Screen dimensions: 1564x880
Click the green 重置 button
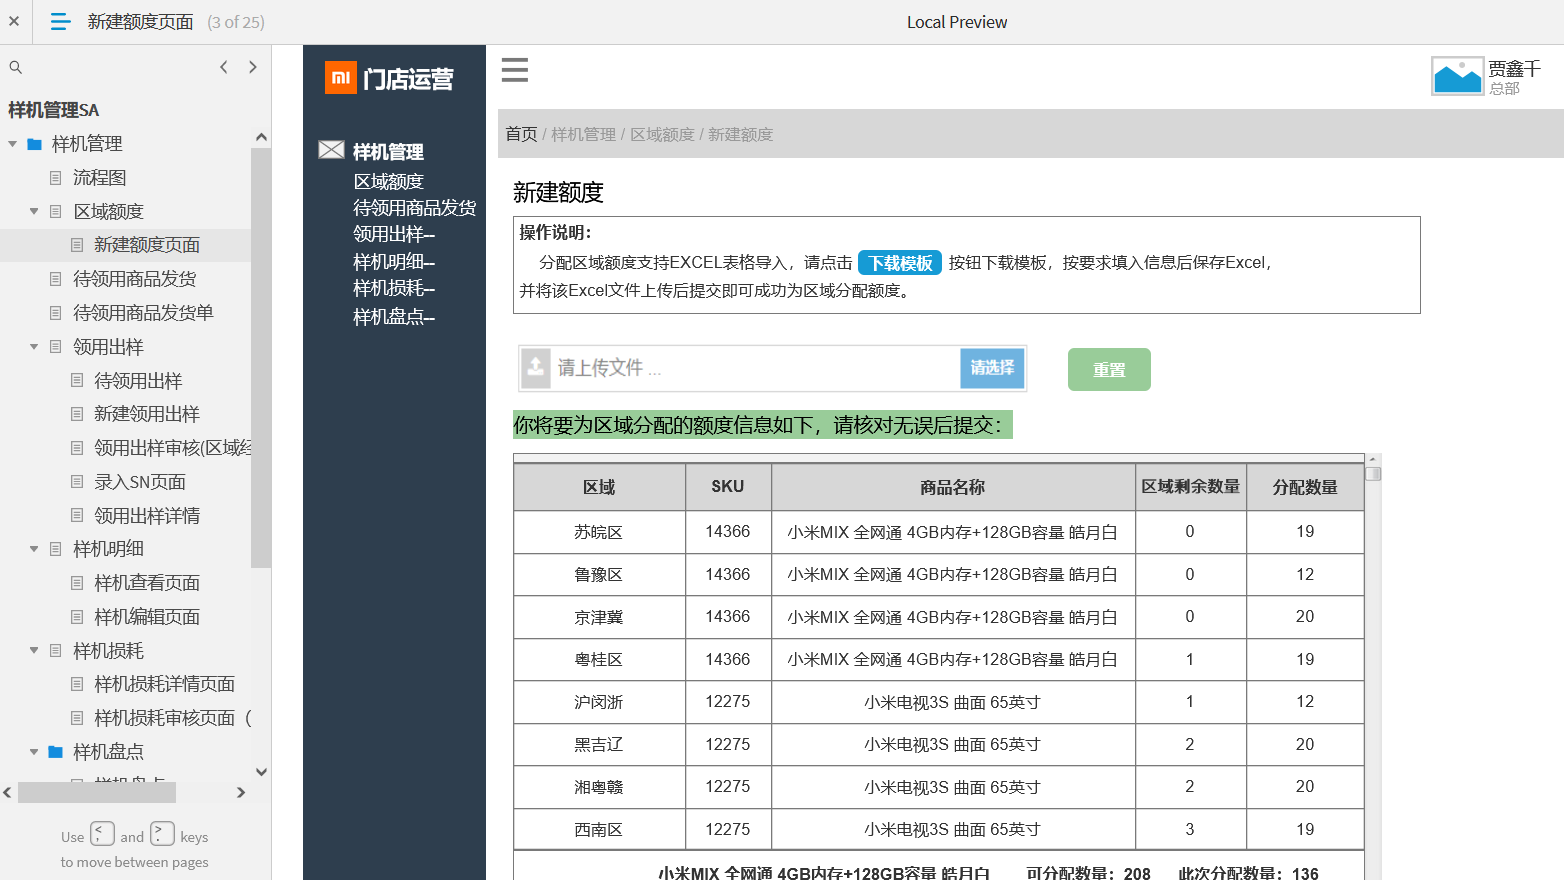tap(1109, 370)
